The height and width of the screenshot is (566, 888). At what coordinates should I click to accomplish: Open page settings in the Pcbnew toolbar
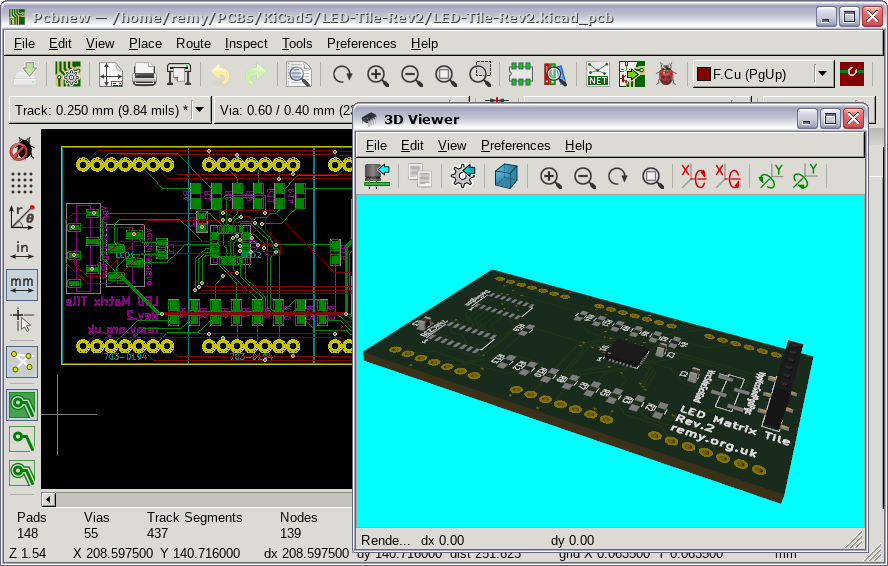[110, 74]
